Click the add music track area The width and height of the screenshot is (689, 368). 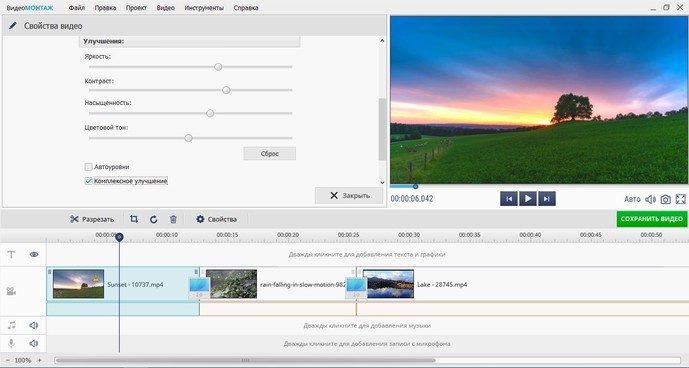click(x=367, y=326)
